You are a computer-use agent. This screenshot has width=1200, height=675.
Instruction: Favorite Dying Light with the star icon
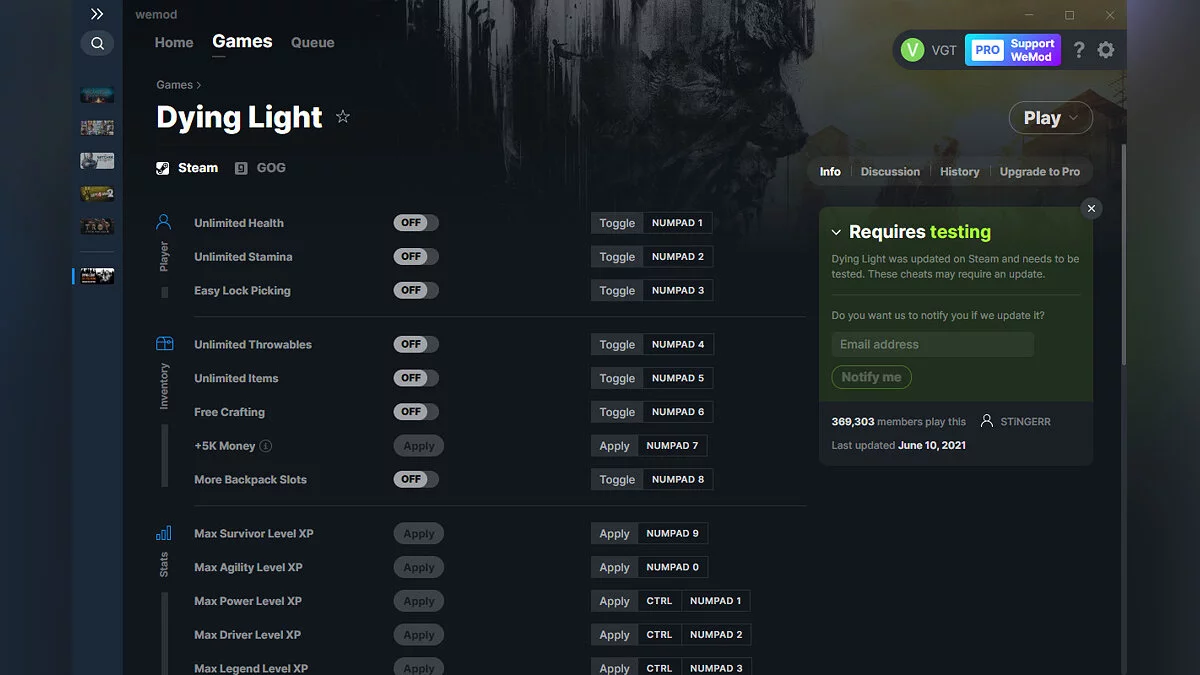(342, 116)
